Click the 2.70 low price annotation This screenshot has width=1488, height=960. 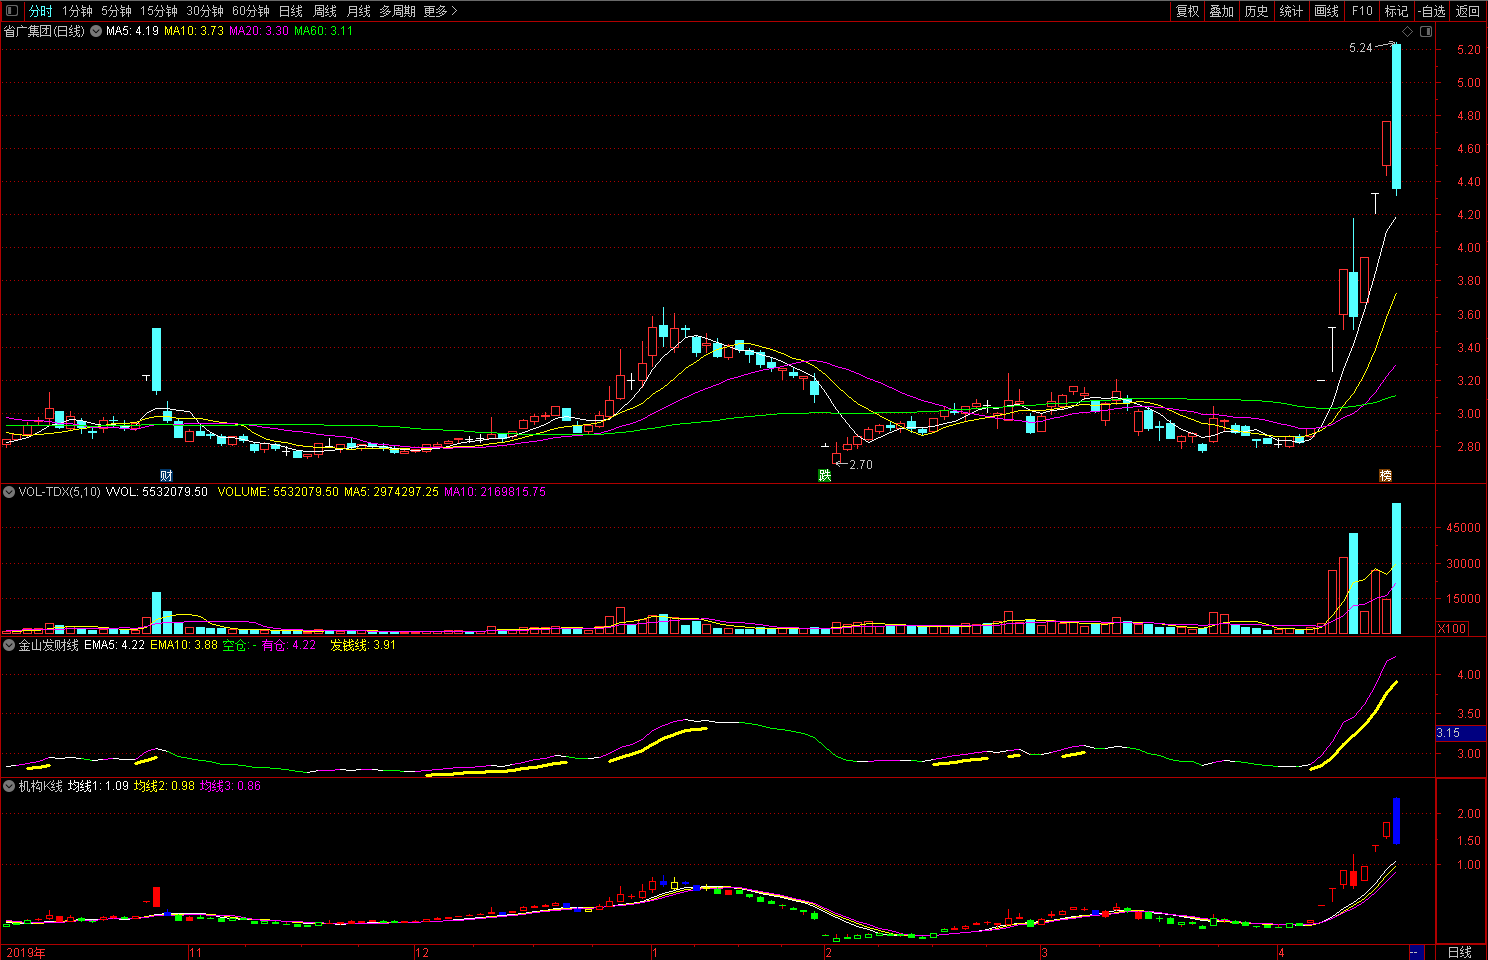click(x=861, y=465)
